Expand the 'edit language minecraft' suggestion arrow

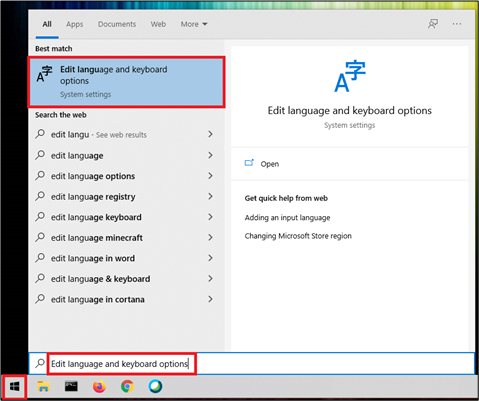point(210,237)
